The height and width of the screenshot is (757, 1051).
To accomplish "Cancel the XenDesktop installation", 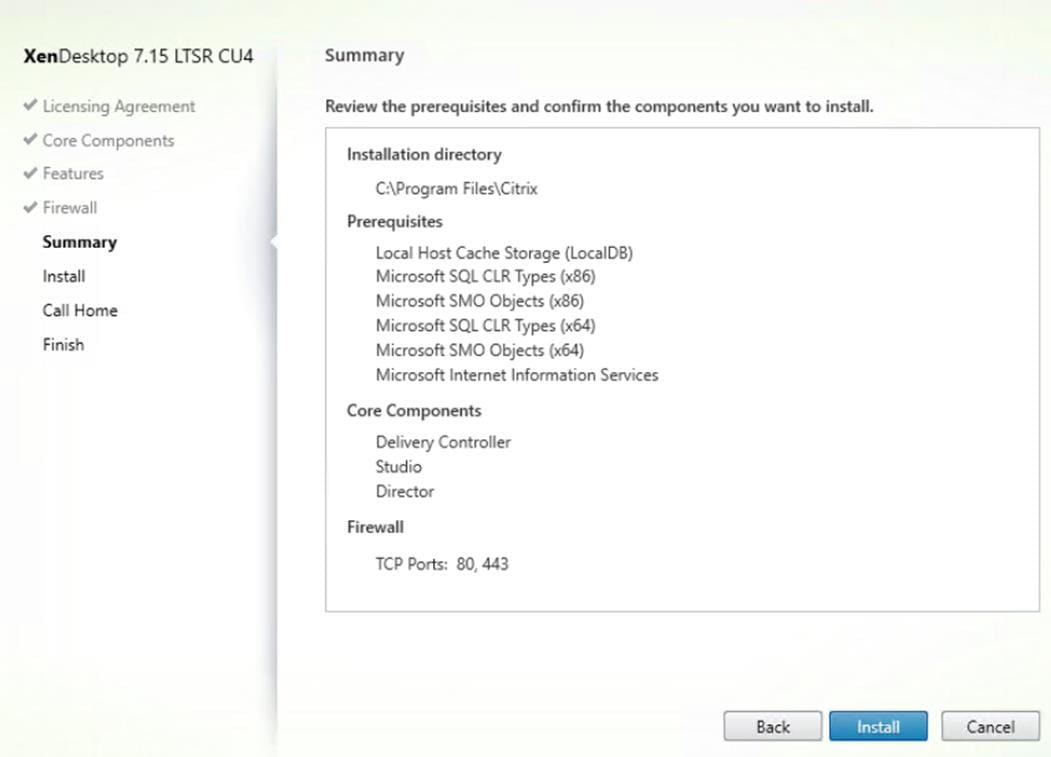I will [x=990, y=726].
